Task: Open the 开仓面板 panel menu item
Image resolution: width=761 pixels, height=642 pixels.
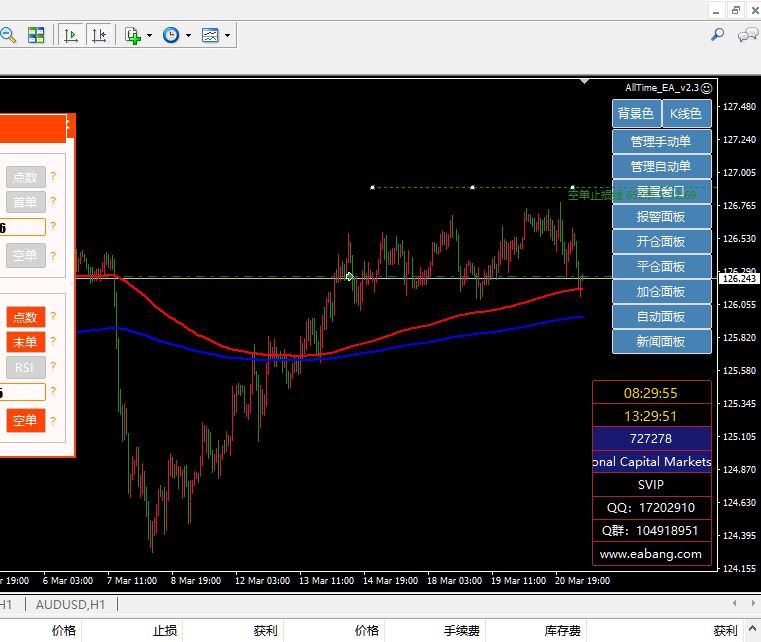Action: pos(661,242)
